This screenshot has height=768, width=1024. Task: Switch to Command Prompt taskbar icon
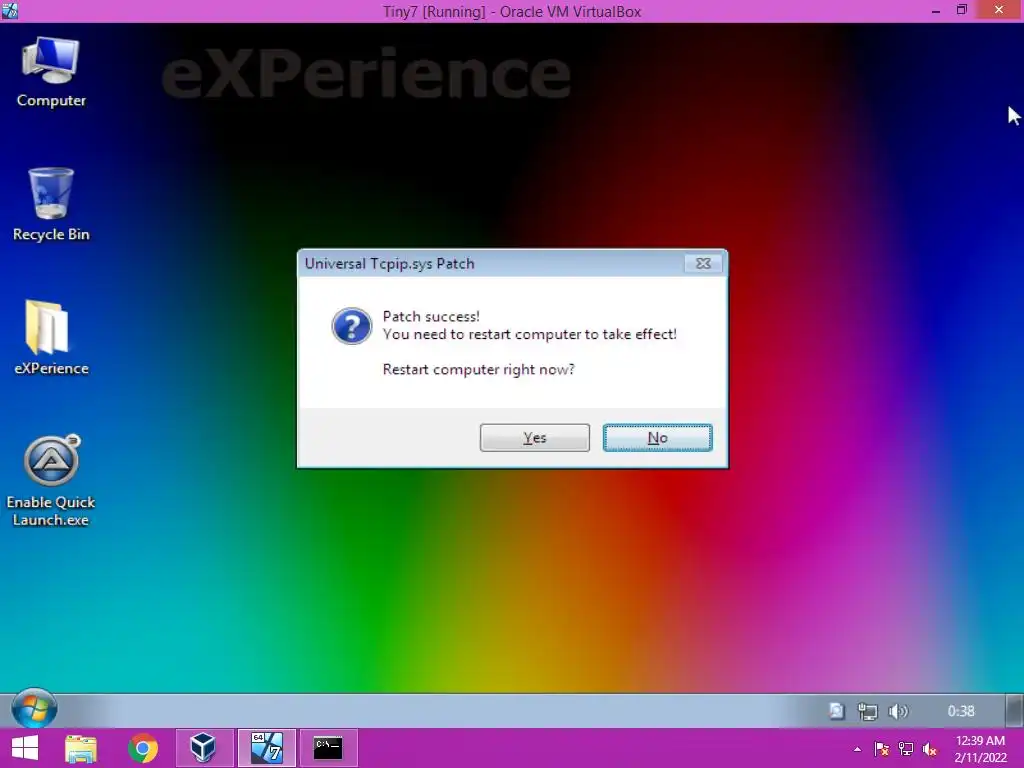tap(328, 748)
